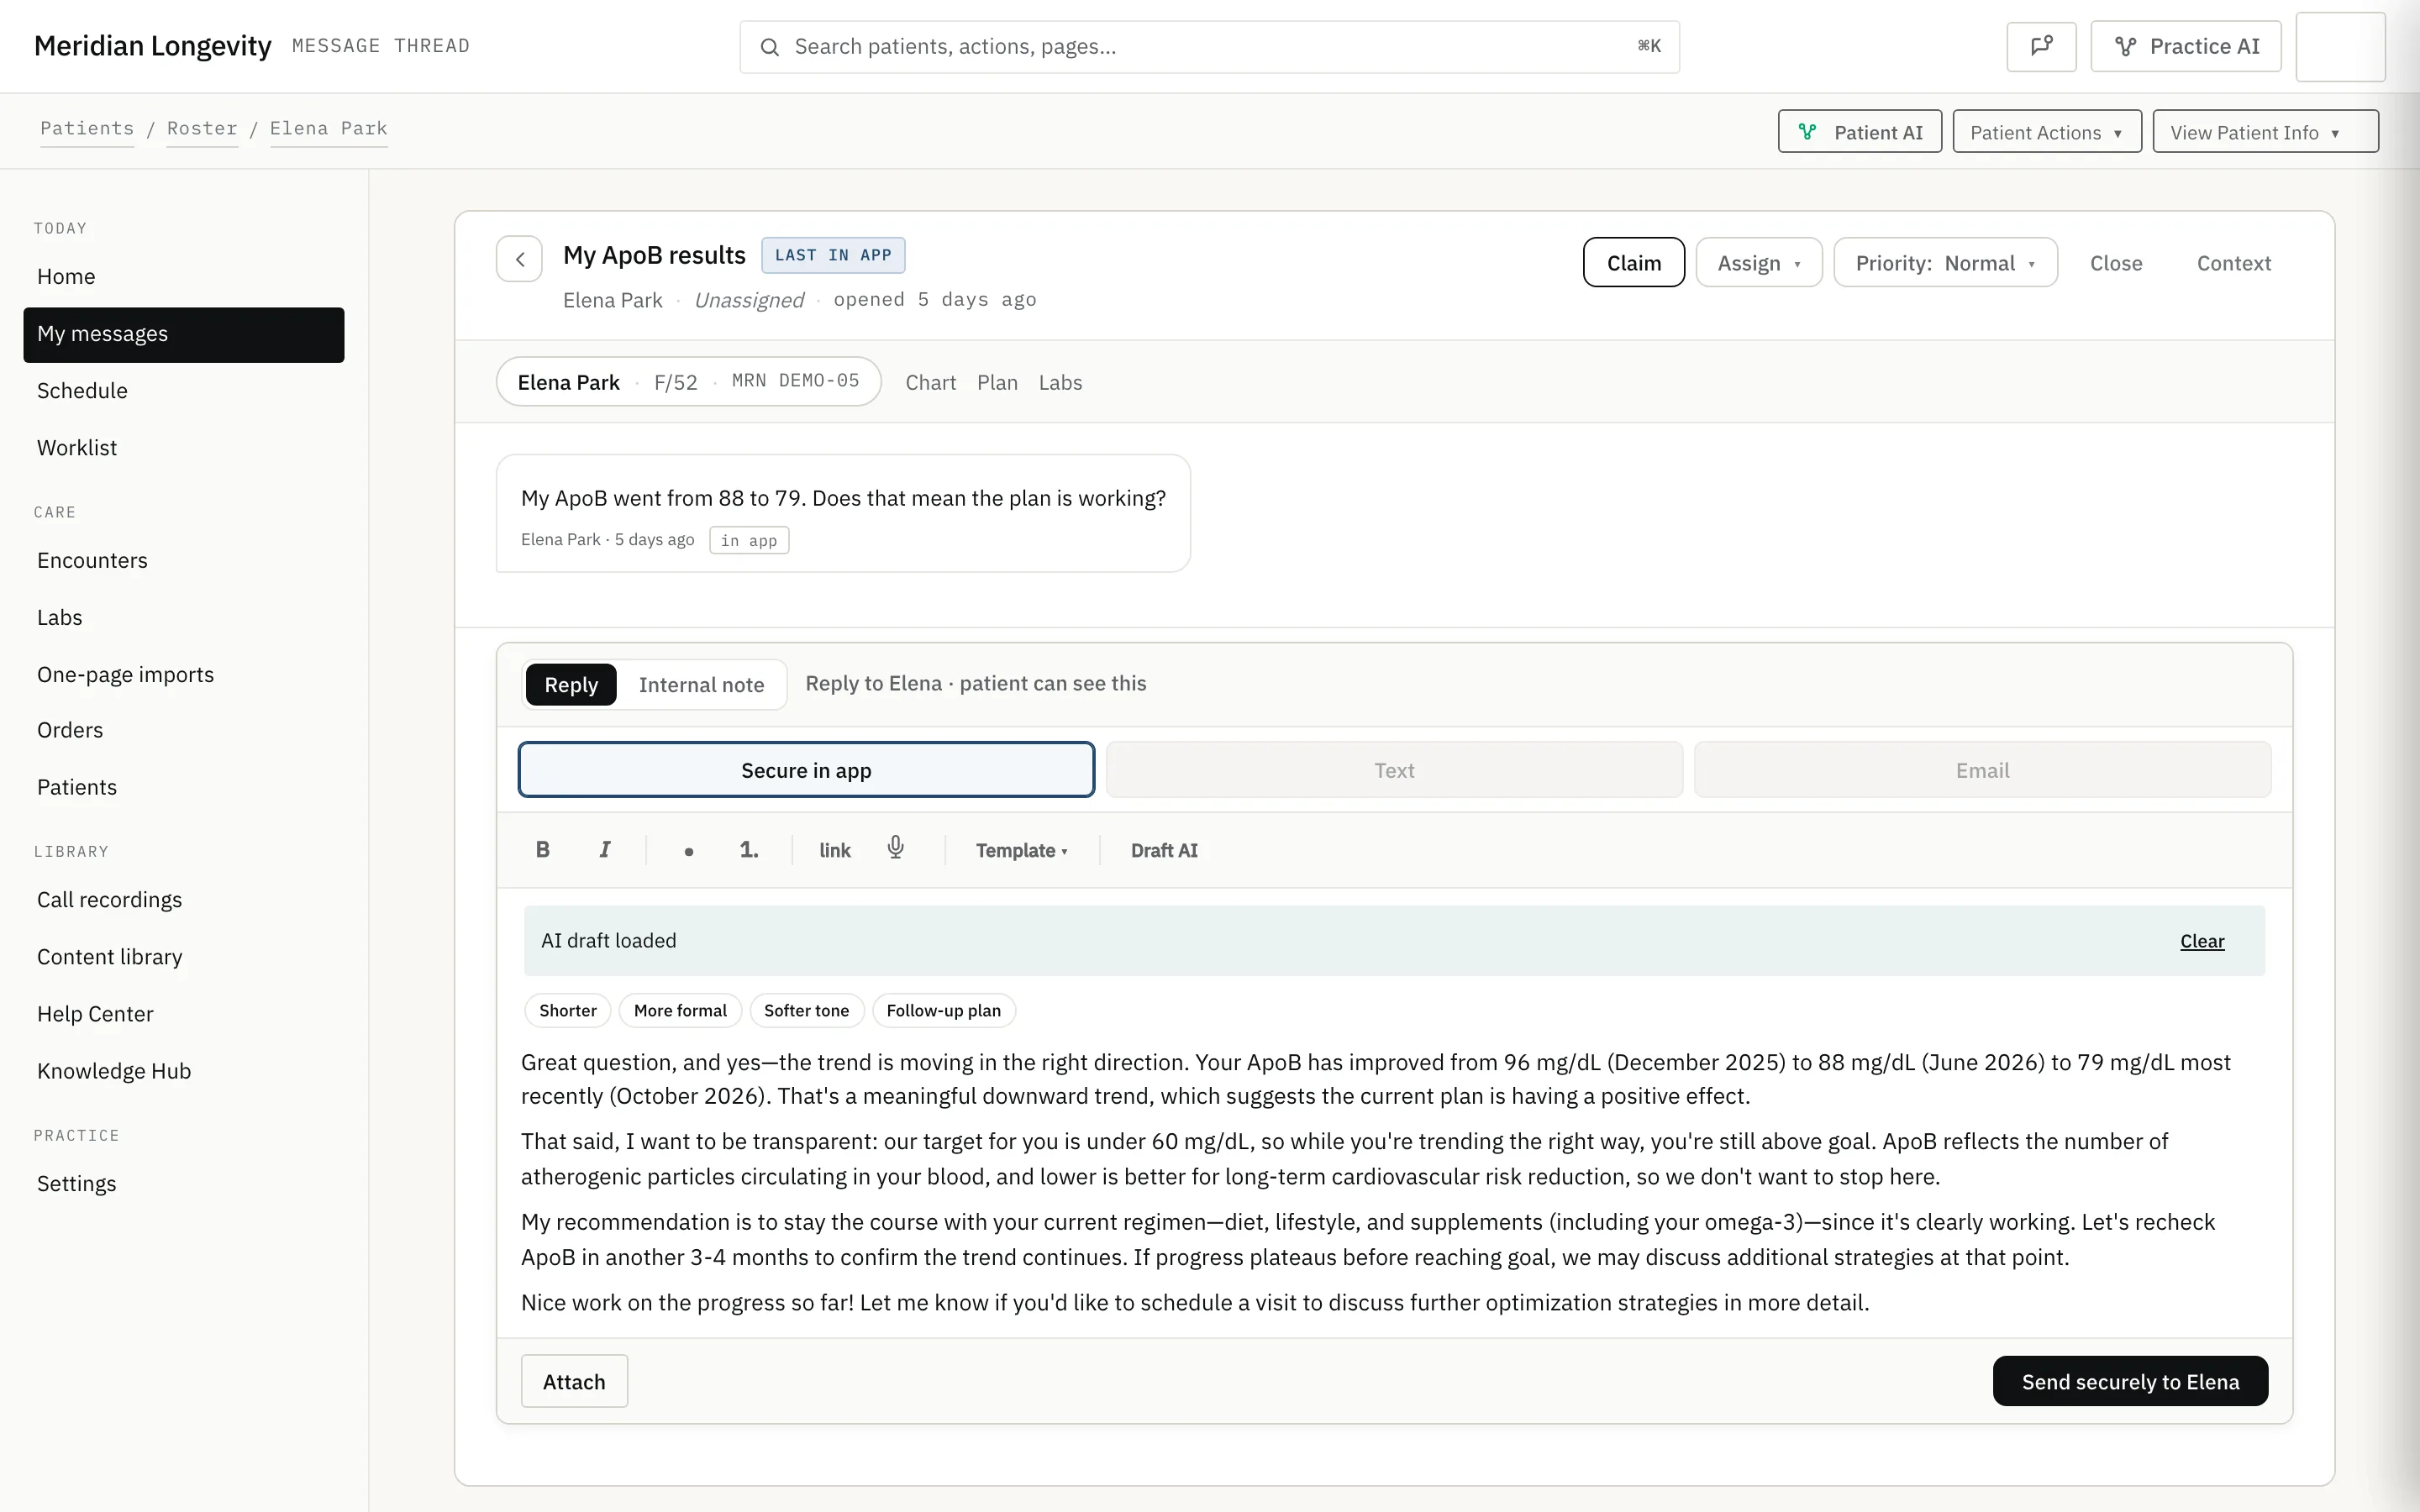Switch to Internal note mode

[701, 685]
